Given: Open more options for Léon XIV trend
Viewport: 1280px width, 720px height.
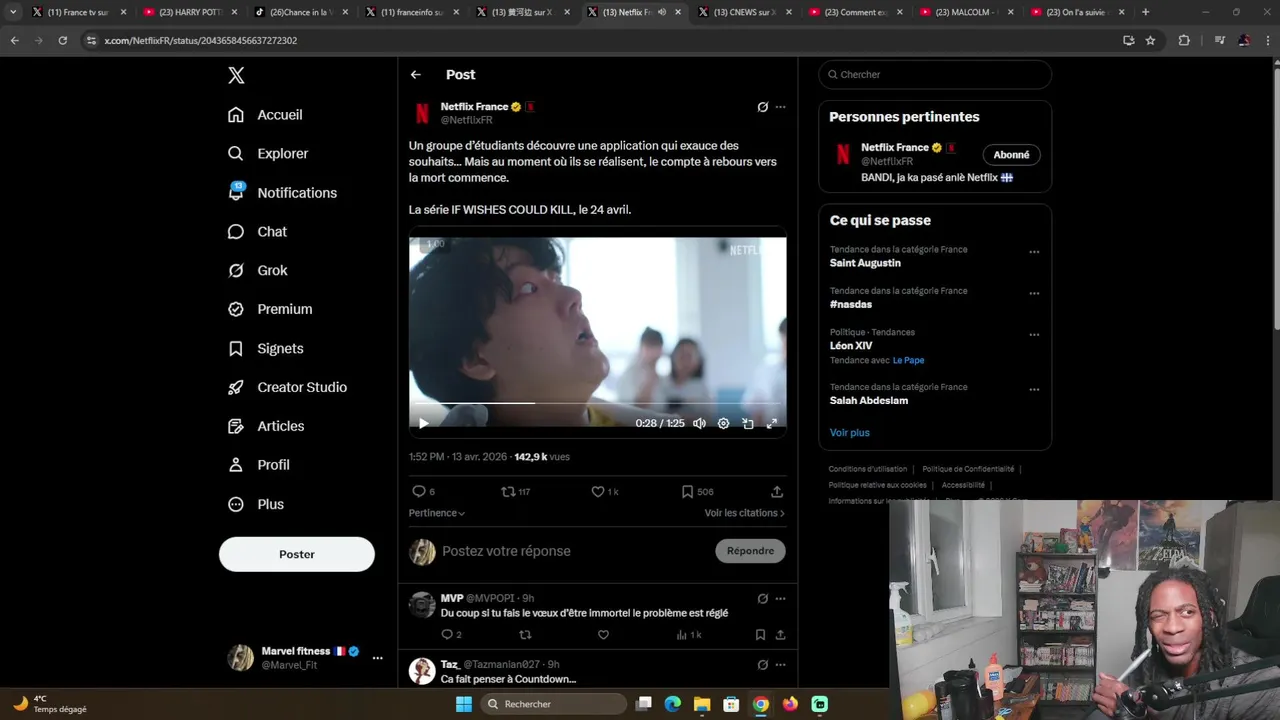Looking at the screenshot, I should [x=1034, y=335].
